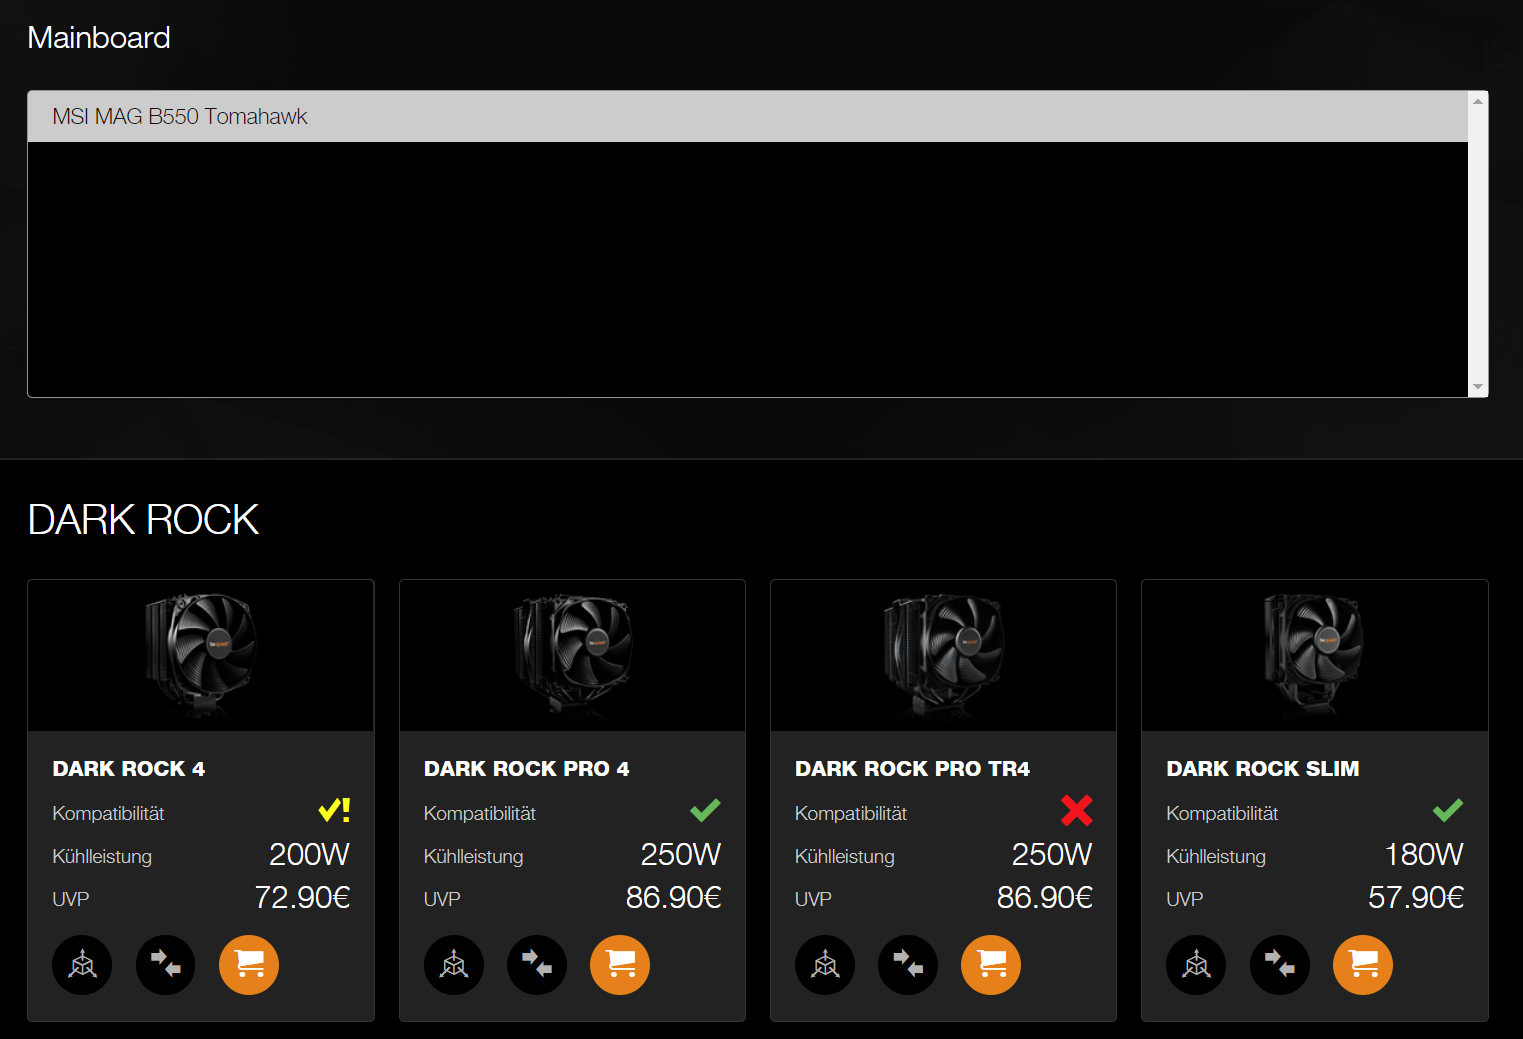Click the DARK ROCK section heading
Image resolution: width=1523 pixels, height=1039 pixels.
pyautogui.click(x=143, y=520)
